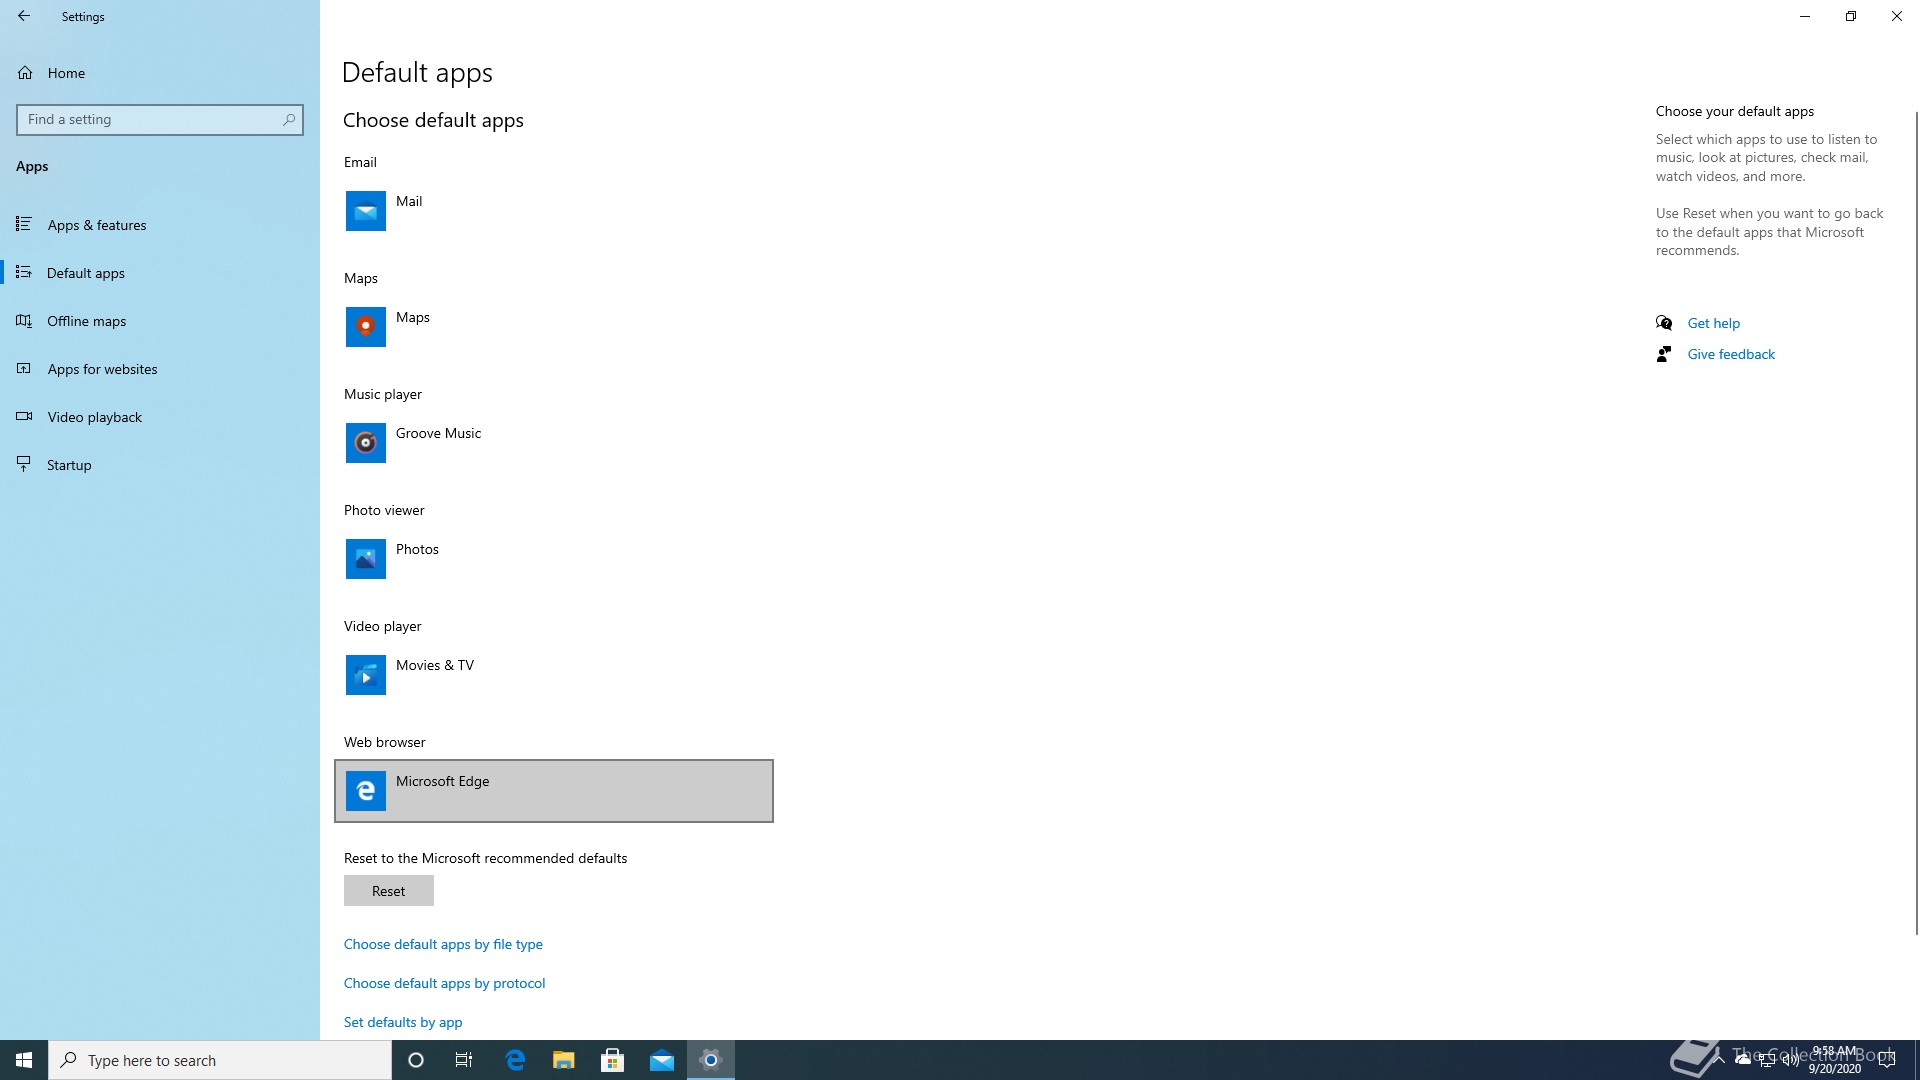Open Choose default apps by file type

pos(443,944)
